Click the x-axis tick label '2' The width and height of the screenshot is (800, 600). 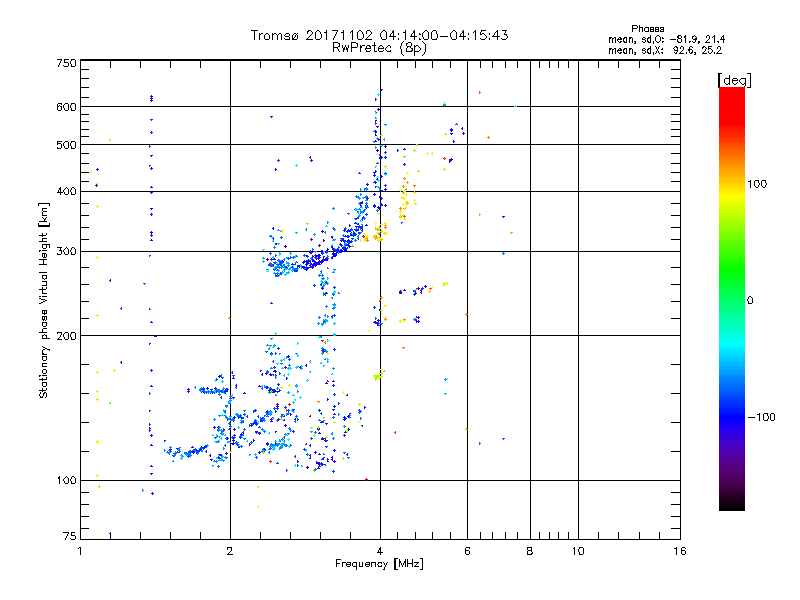230,551
